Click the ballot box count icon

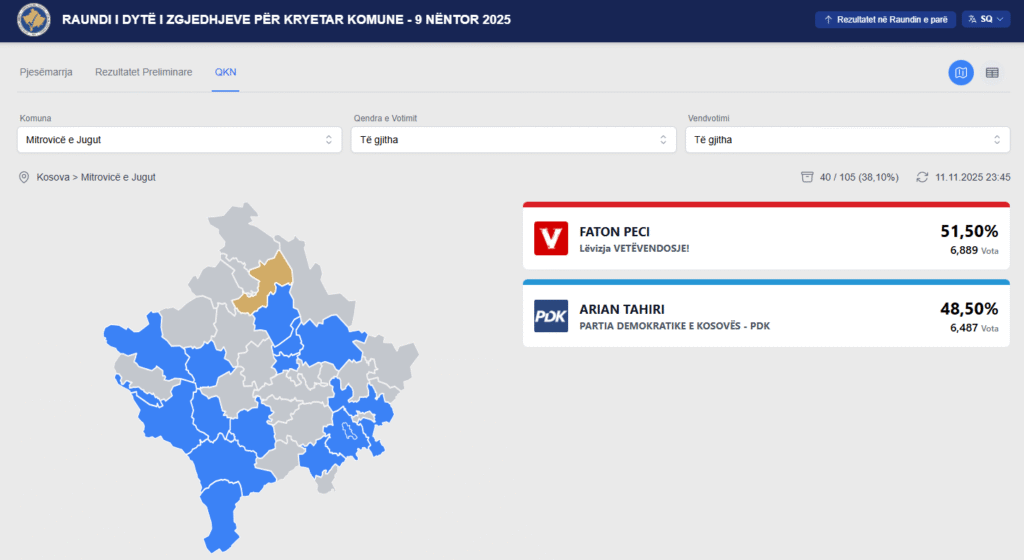coord(807,177)
